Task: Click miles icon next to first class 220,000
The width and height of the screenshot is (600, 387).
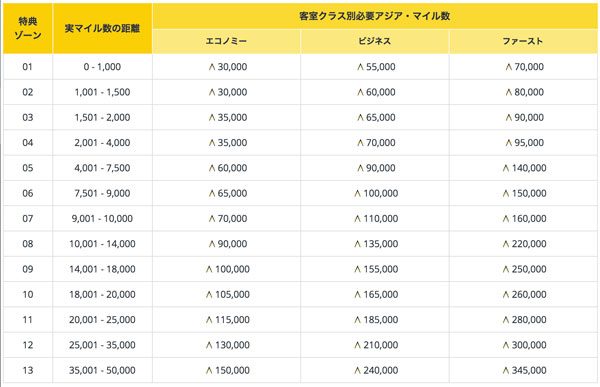Action: click(x=506, y=244)
